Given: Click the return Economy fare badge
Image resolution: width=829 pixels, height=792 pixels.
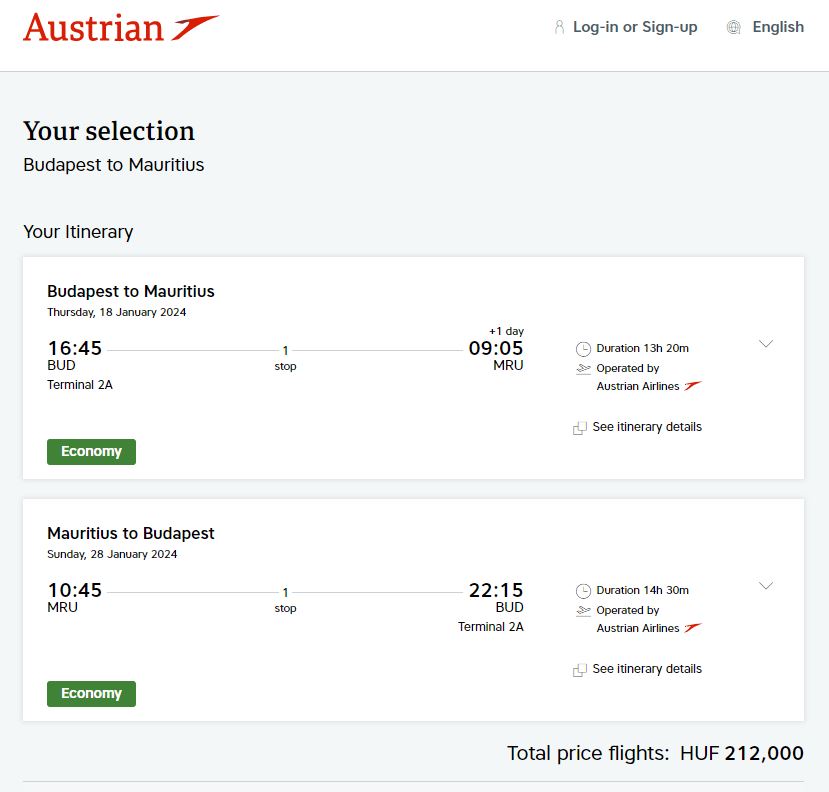Looking at the screenshot, I should (x=91, y=694).
